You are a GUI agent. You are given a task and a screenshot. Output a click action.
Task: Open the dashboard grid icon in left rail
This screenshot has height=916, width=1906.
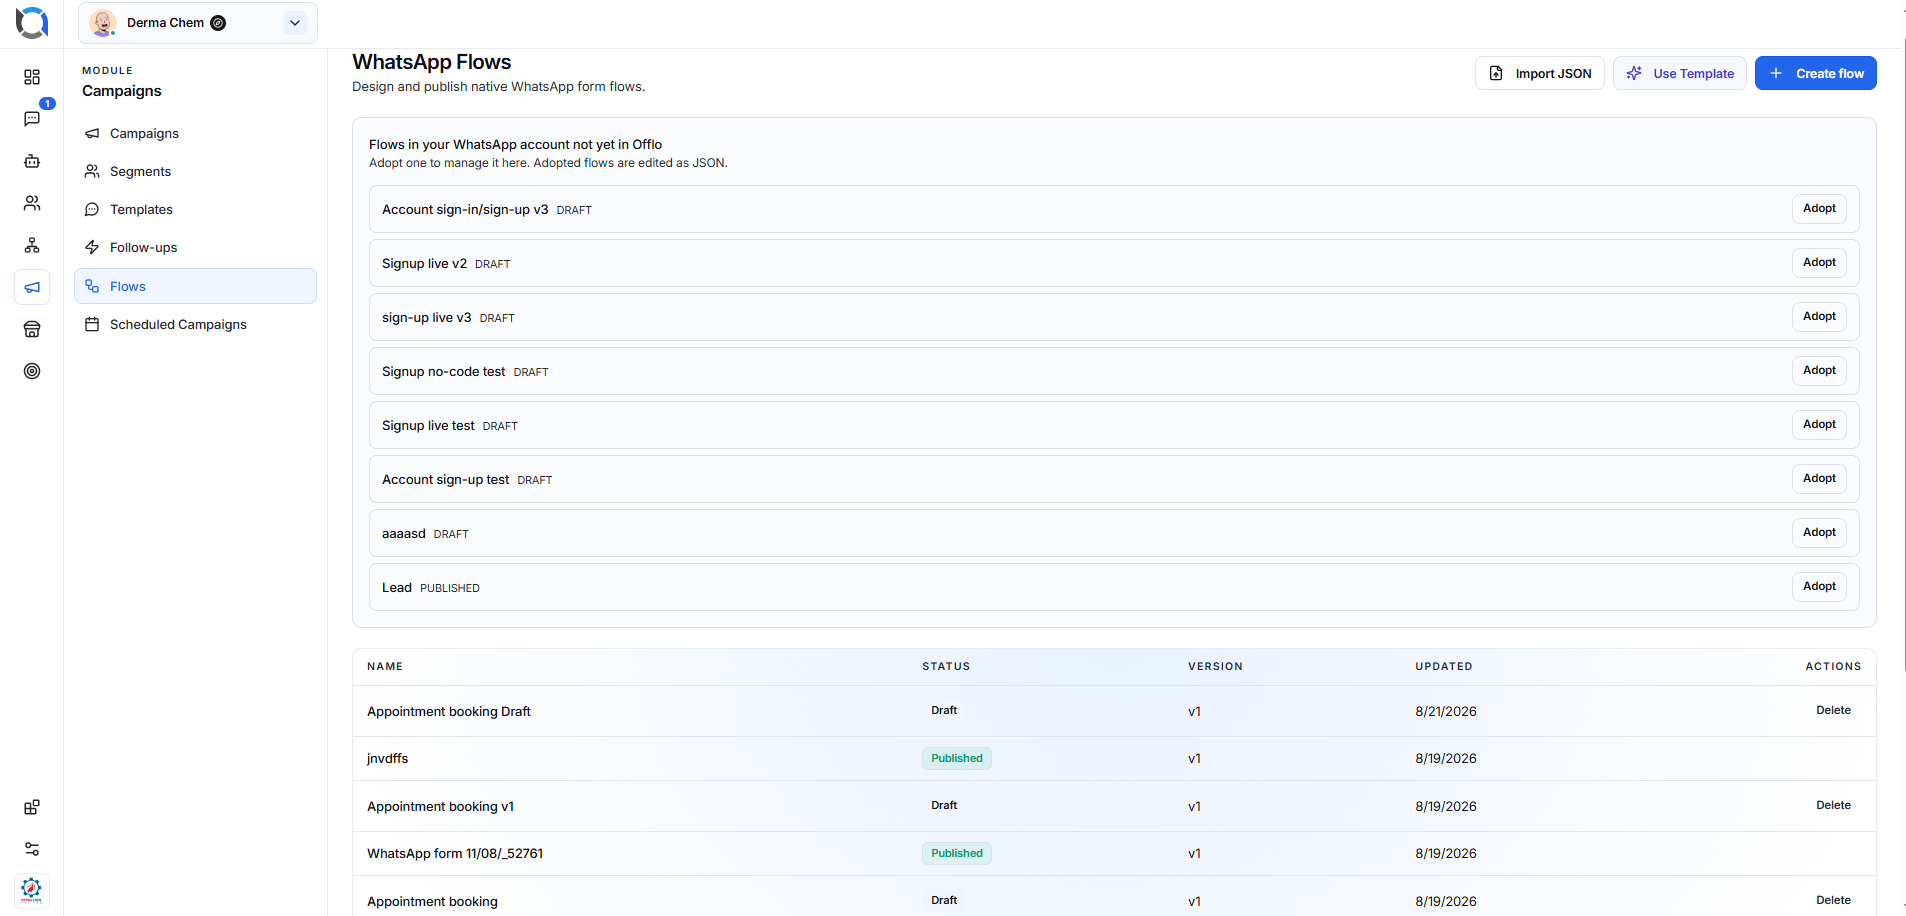pyautogui.click(x=32, y=77)
